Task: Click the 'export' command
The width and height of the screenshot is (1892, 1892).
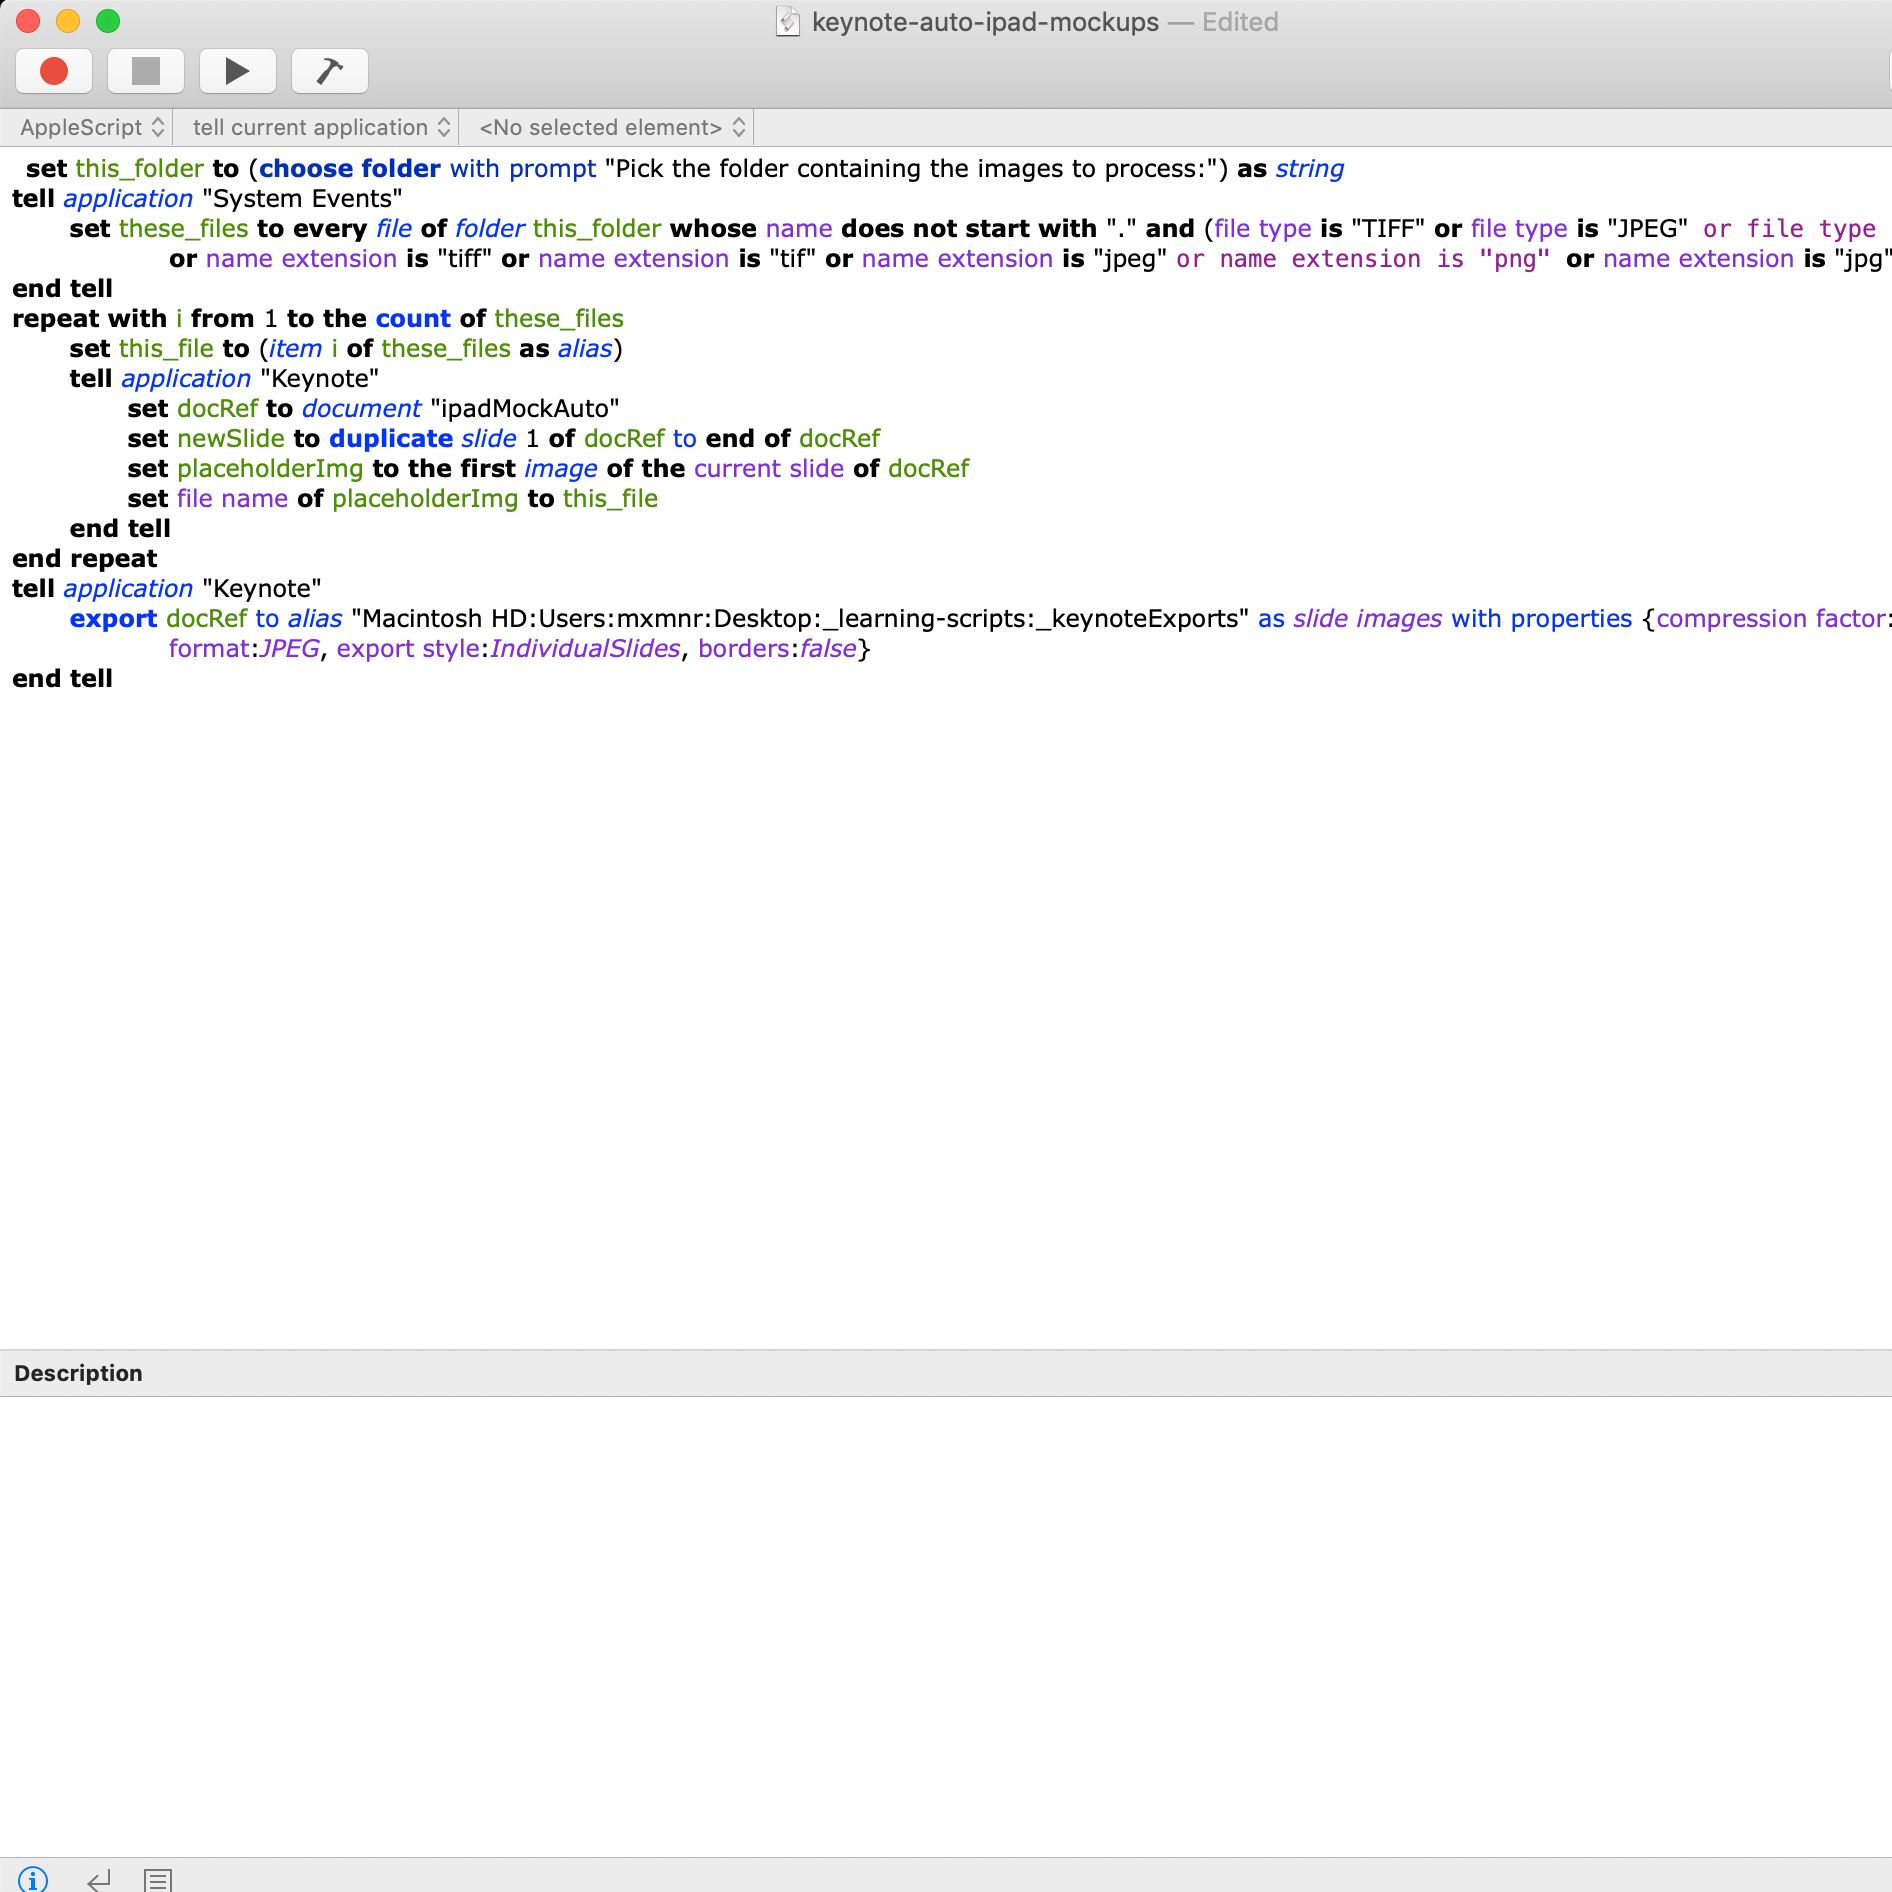Action: pyautogui.click(x=113, y=618)
